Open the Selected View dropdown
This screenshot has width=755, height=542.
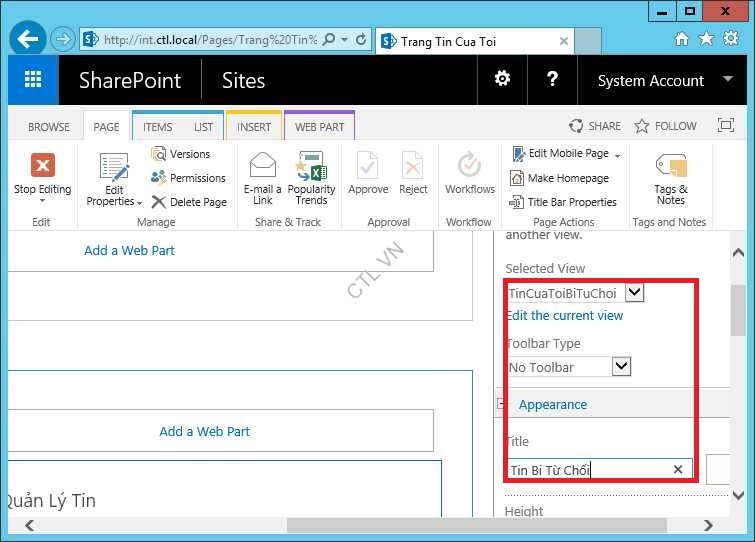[634, 293]
